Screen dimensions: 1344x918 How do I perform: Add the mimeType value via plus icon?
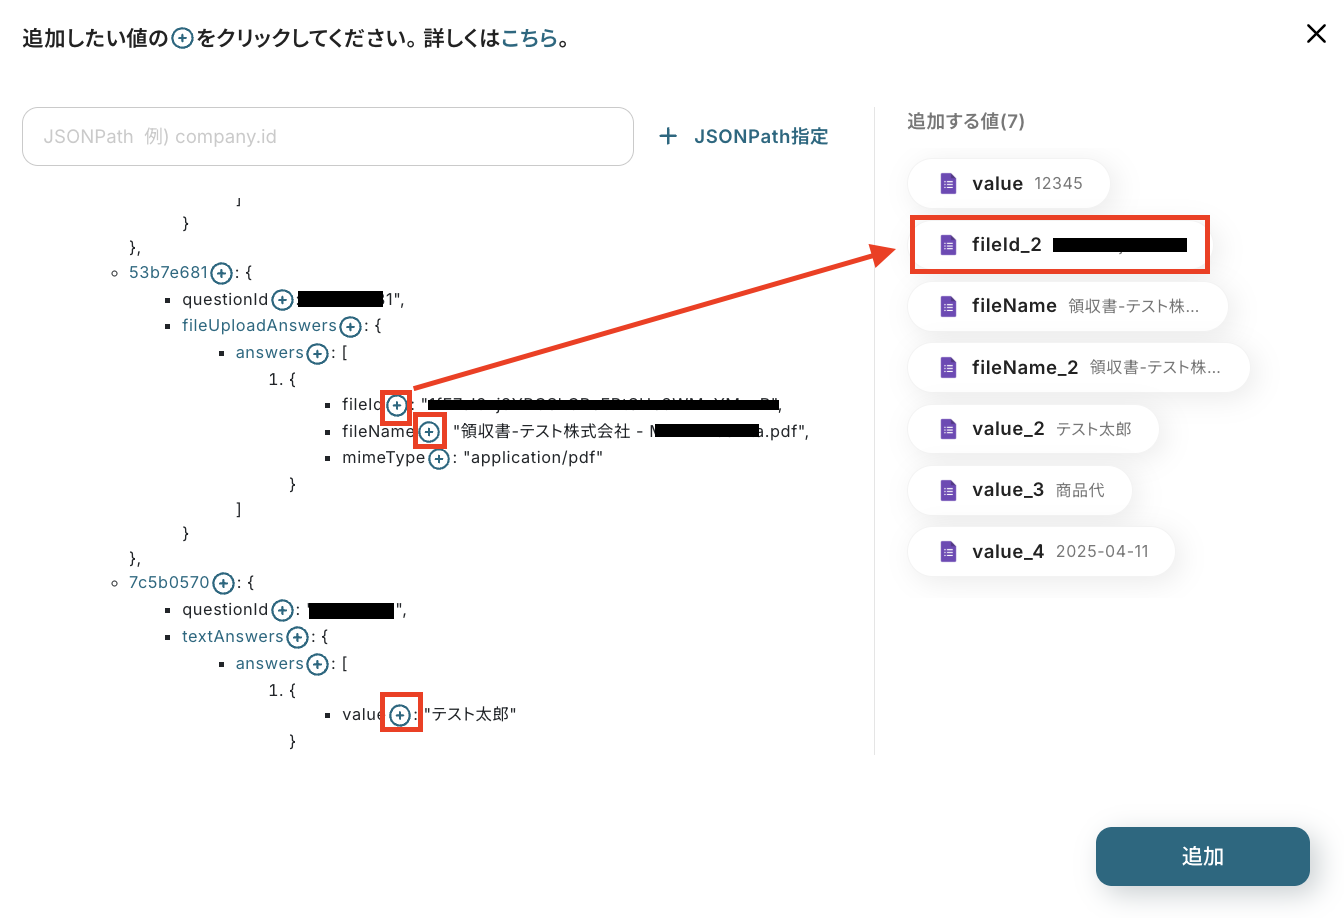[438, 458]
